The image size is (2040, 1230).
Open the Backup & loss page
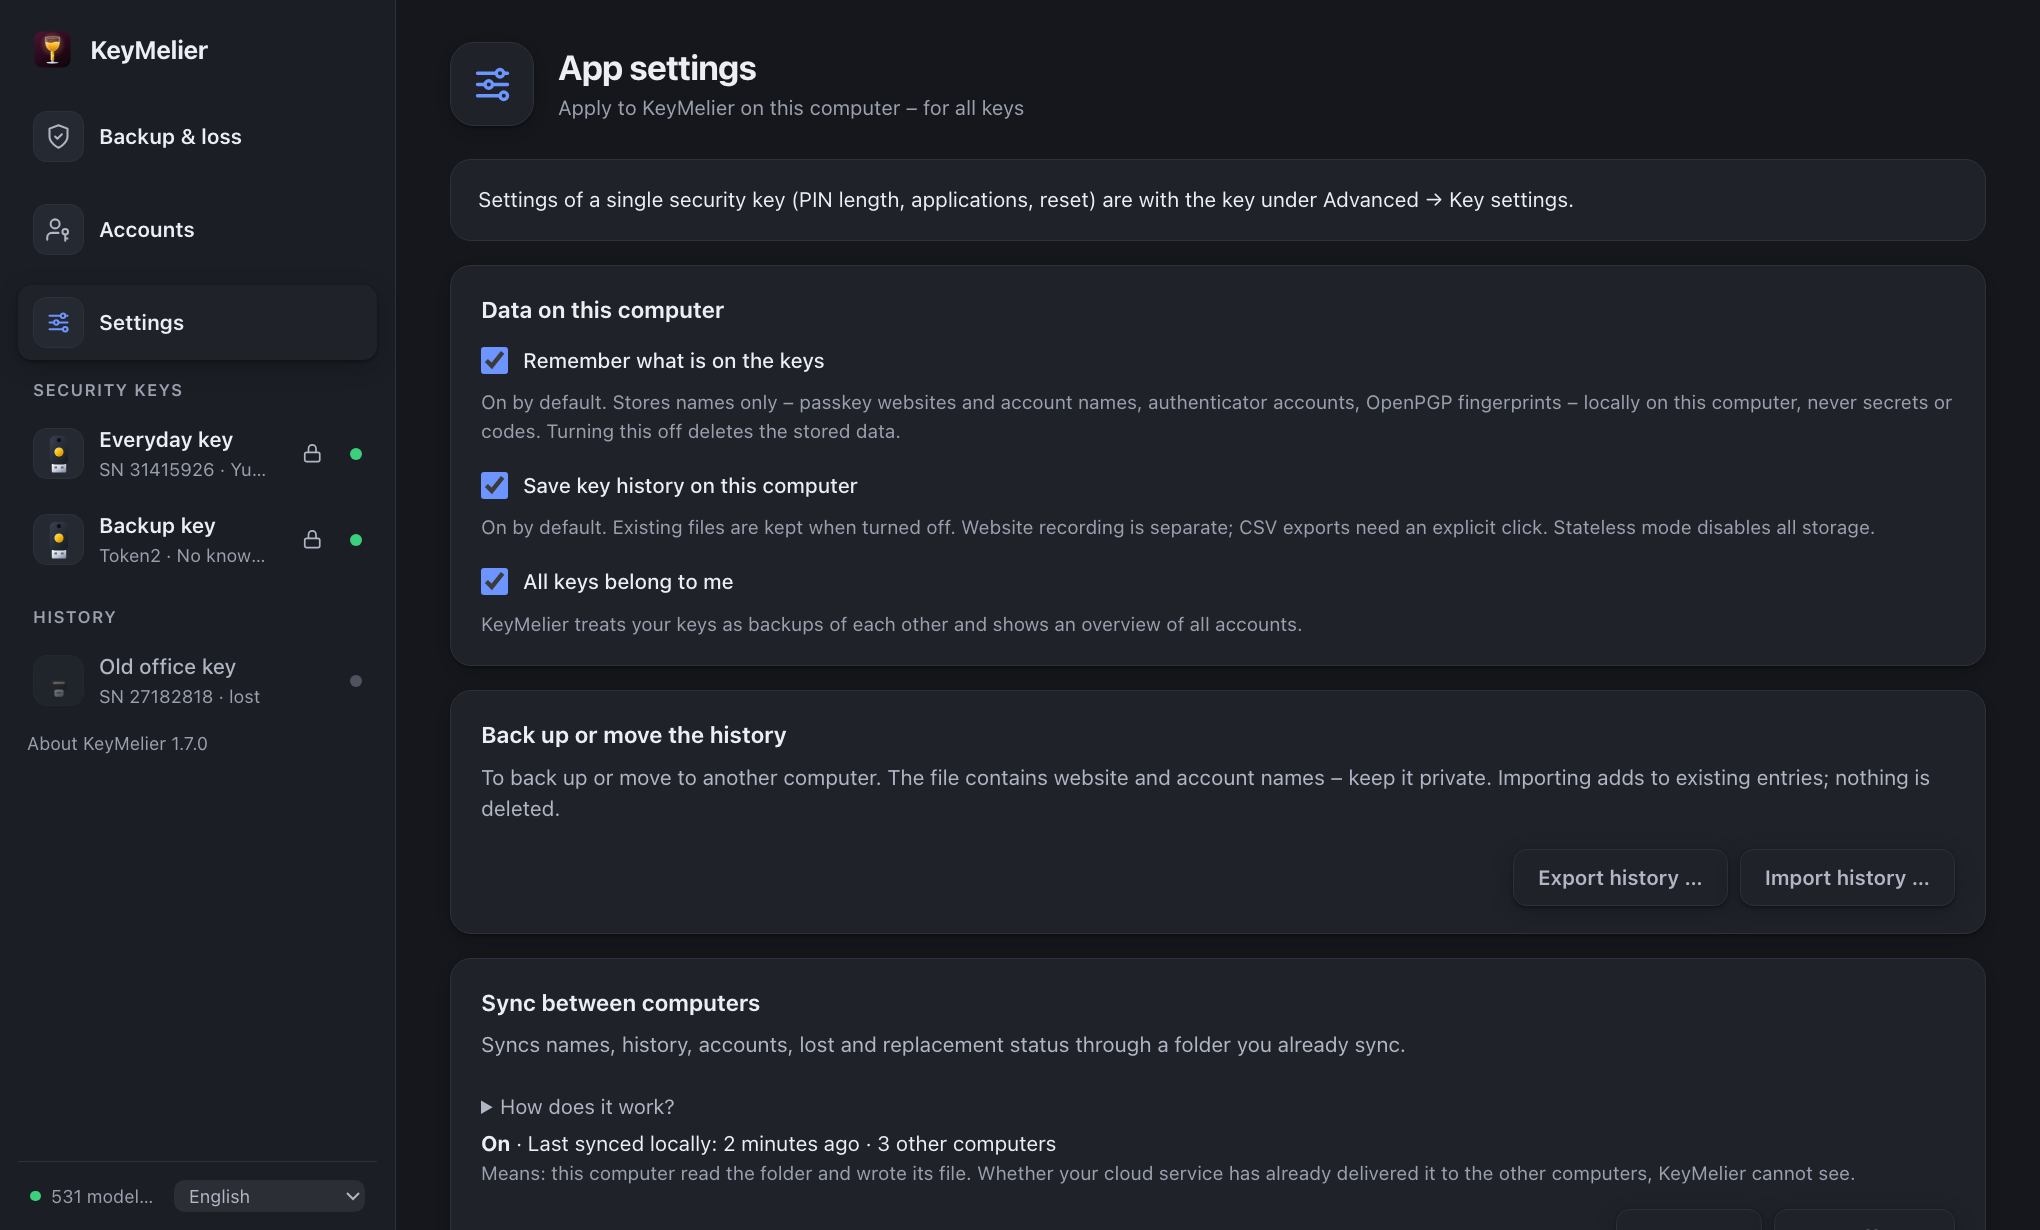coord(197,137)
